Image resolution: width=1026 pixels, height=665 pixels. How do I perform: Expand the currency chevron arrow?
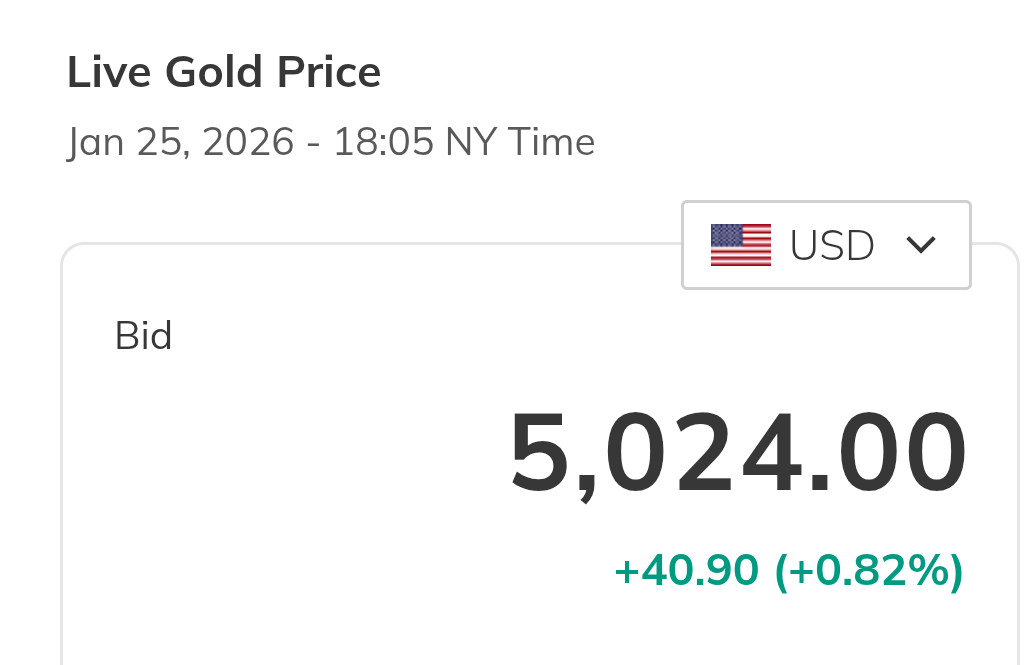[x=920, y=245]
